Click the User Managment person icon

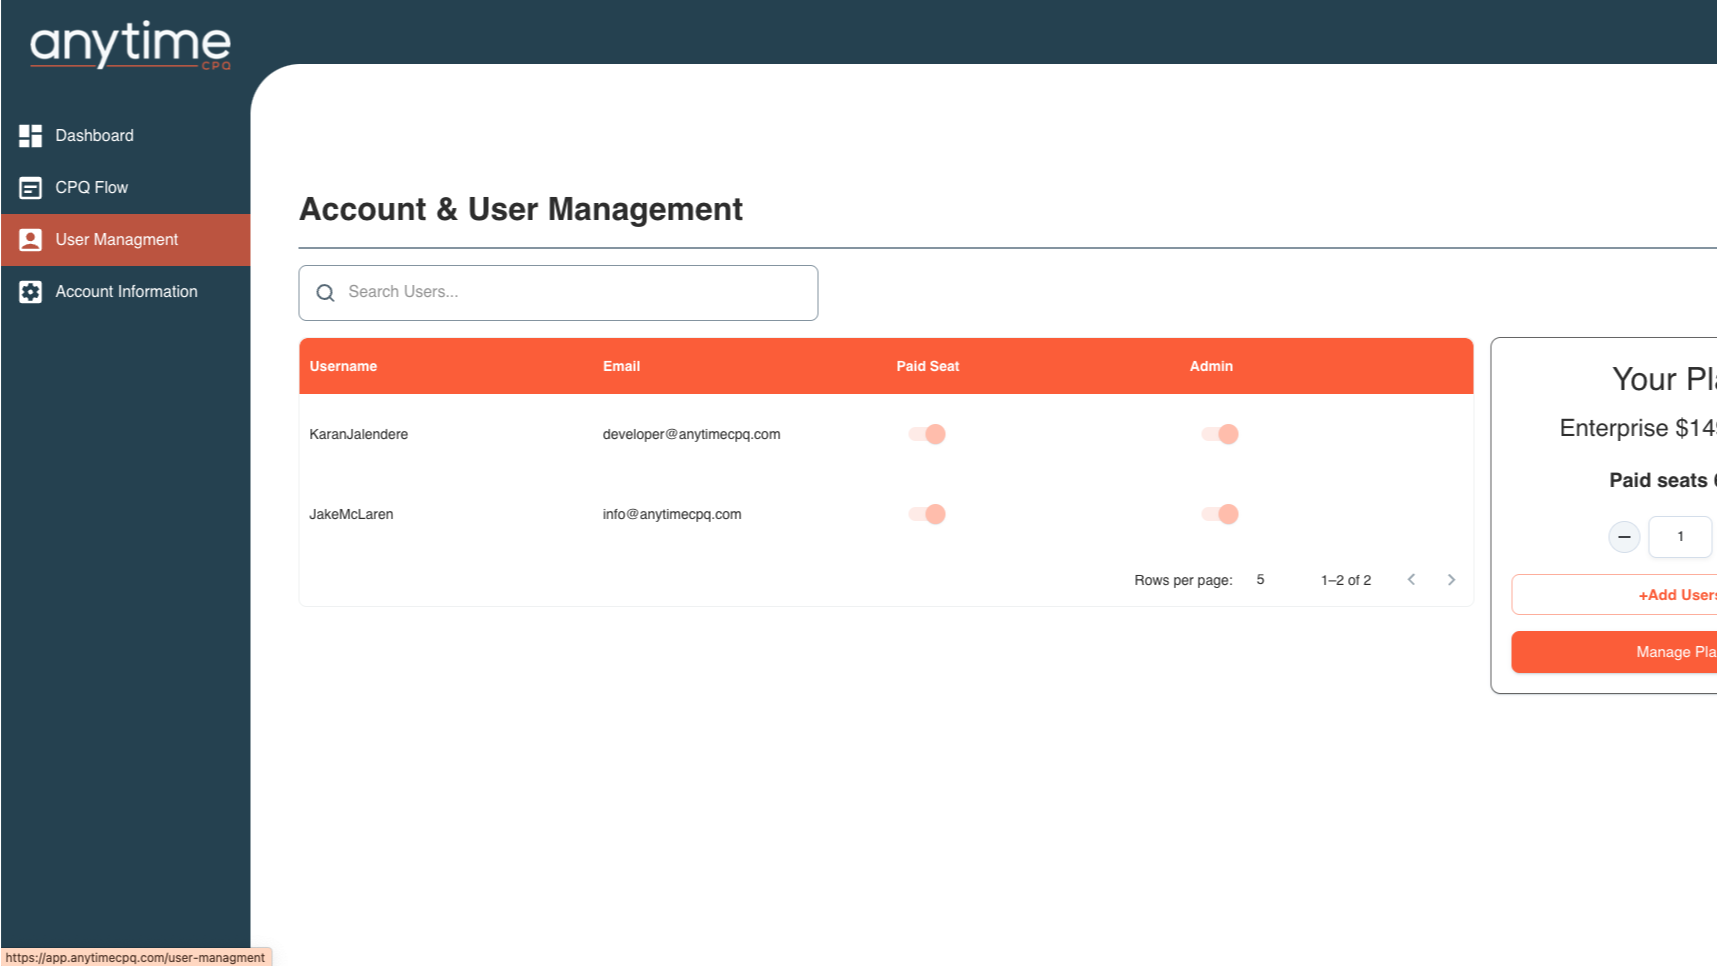30,240
